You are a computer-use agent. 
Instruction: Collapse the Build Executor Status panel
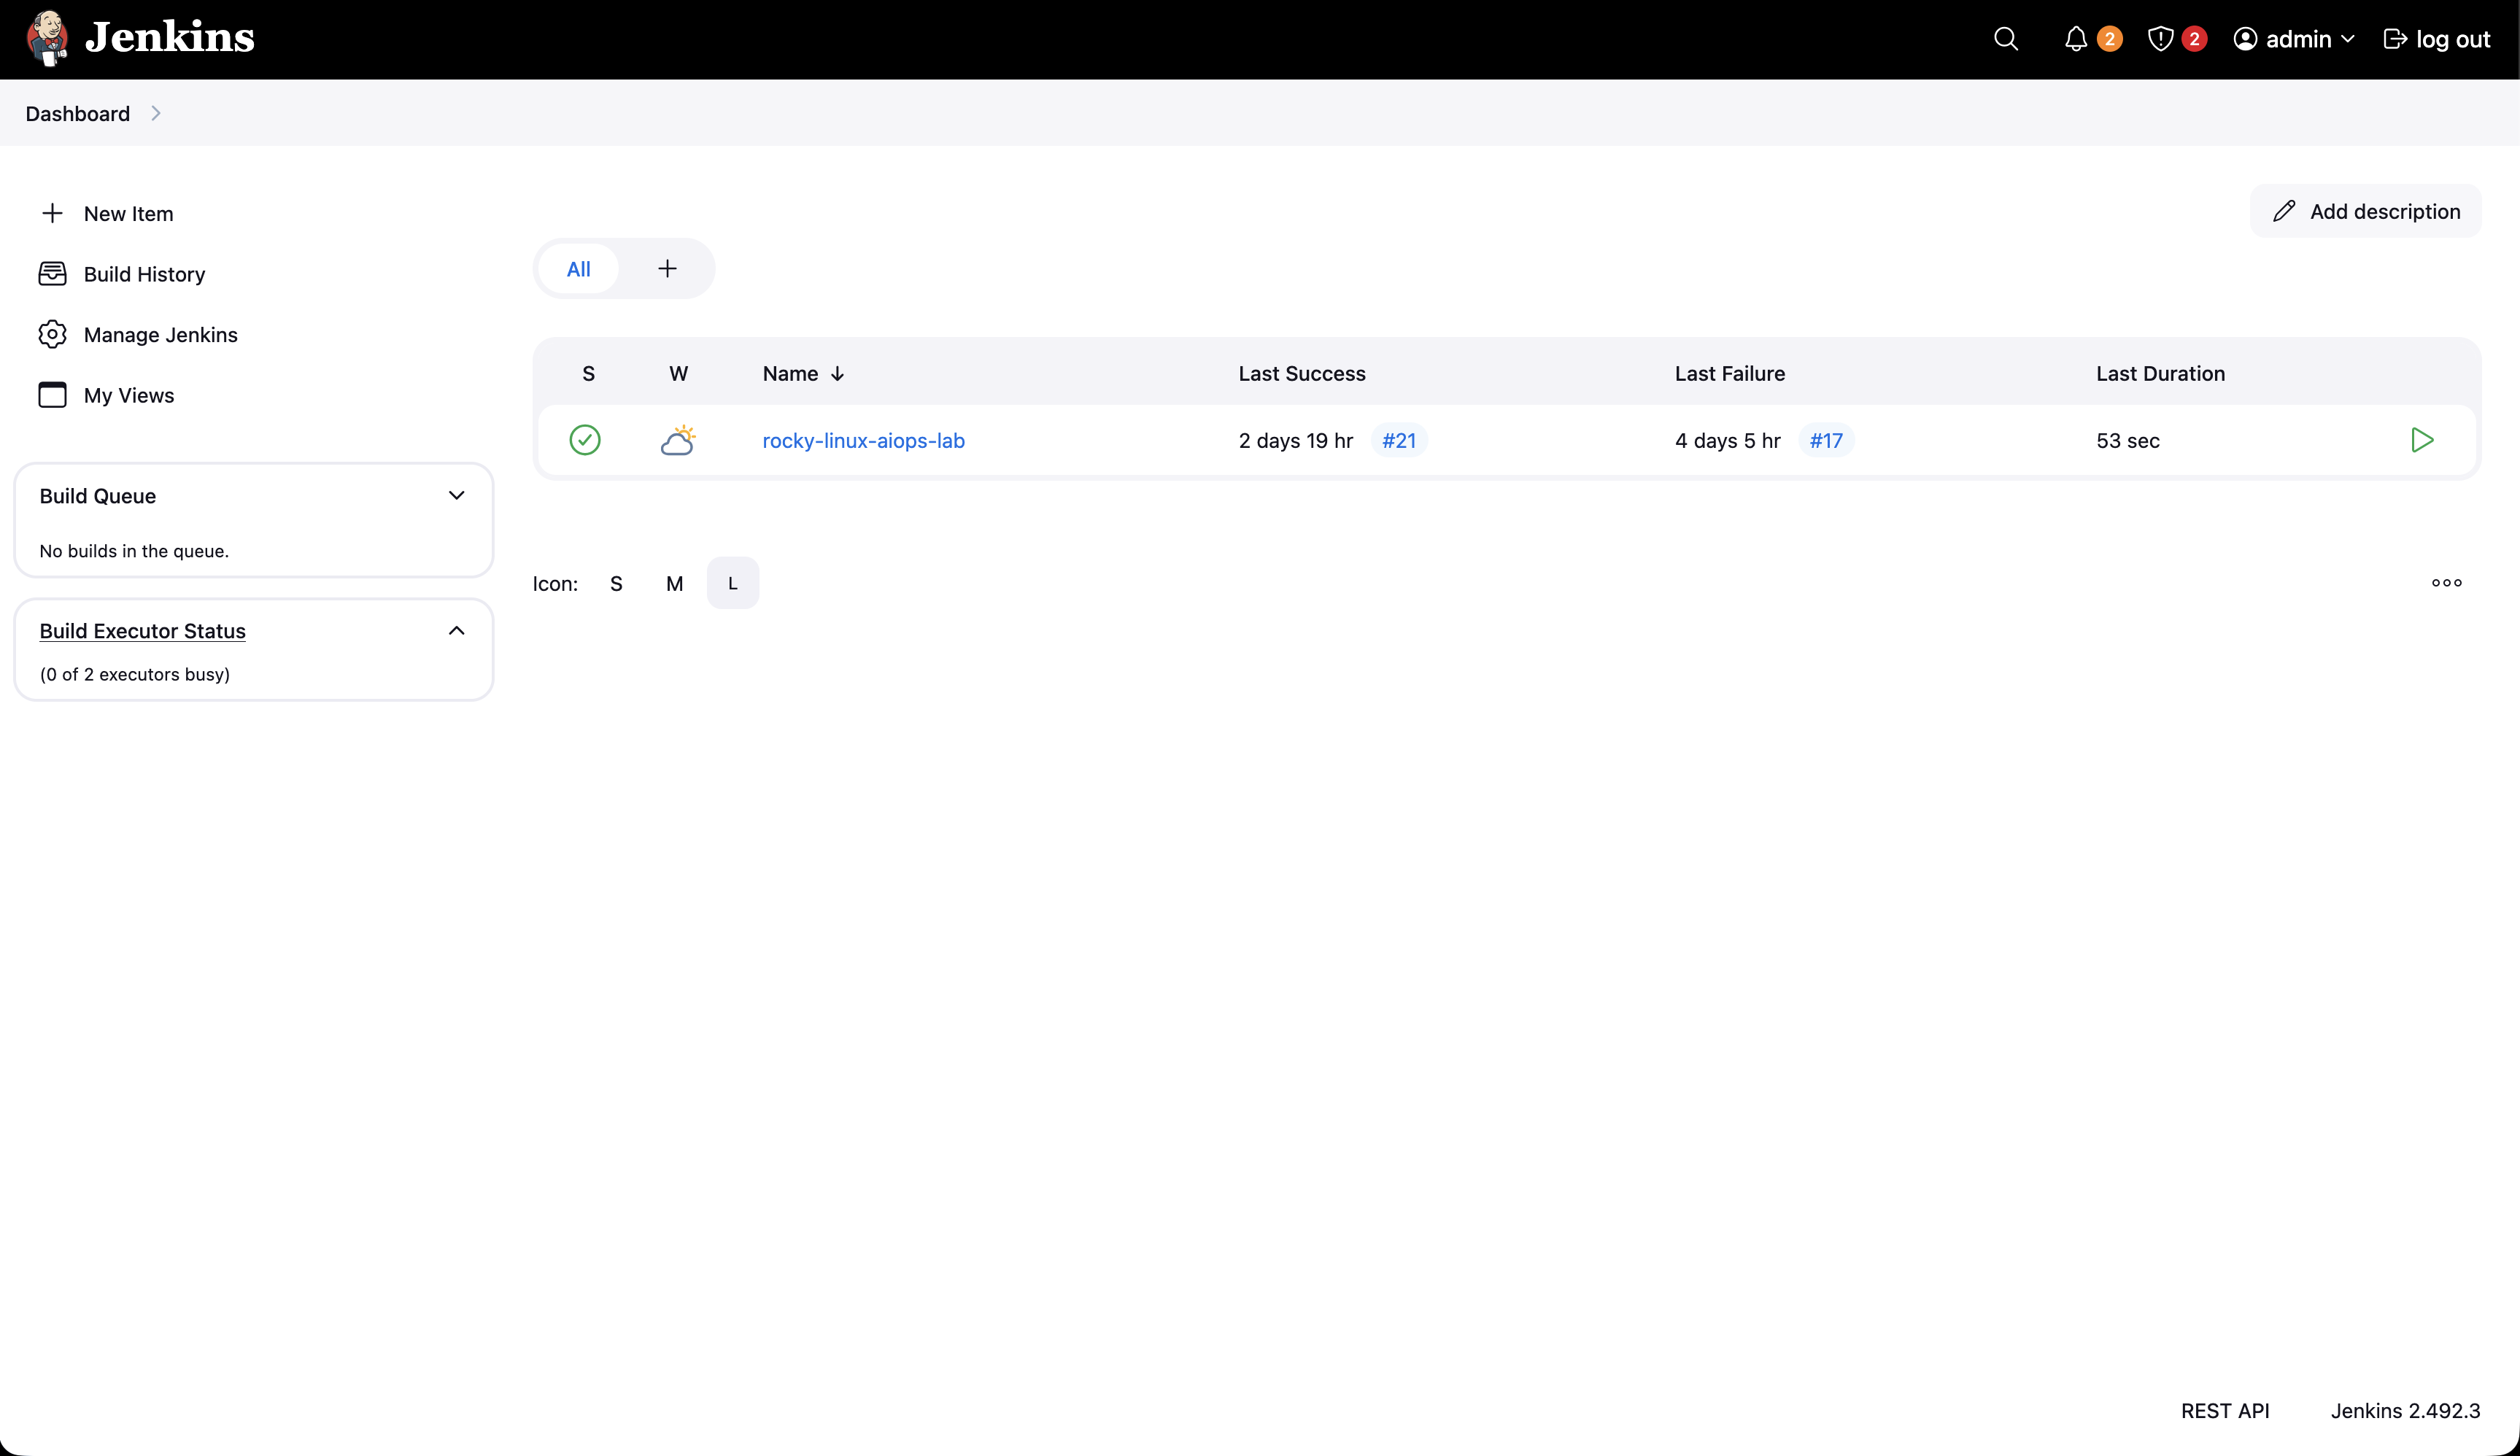[x=456, y=631]
